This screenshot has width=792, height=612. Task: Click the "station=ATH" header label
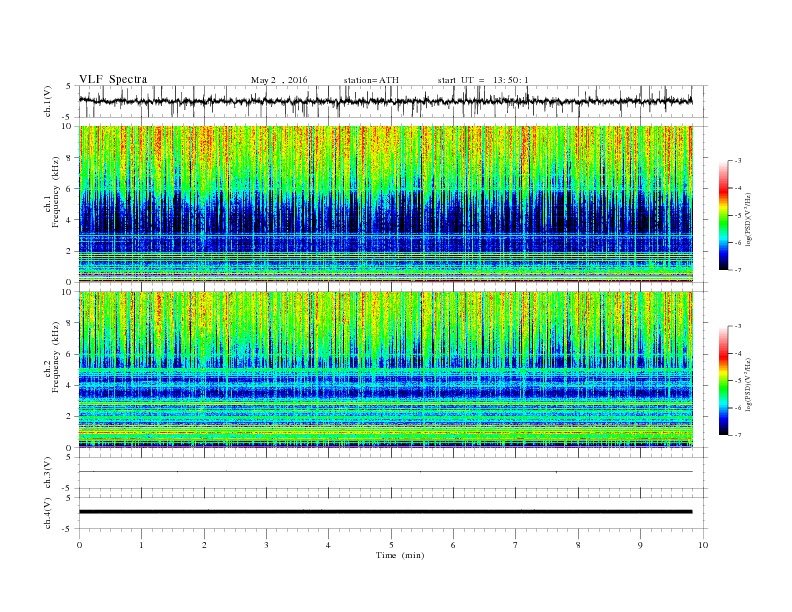click(371, 80)
